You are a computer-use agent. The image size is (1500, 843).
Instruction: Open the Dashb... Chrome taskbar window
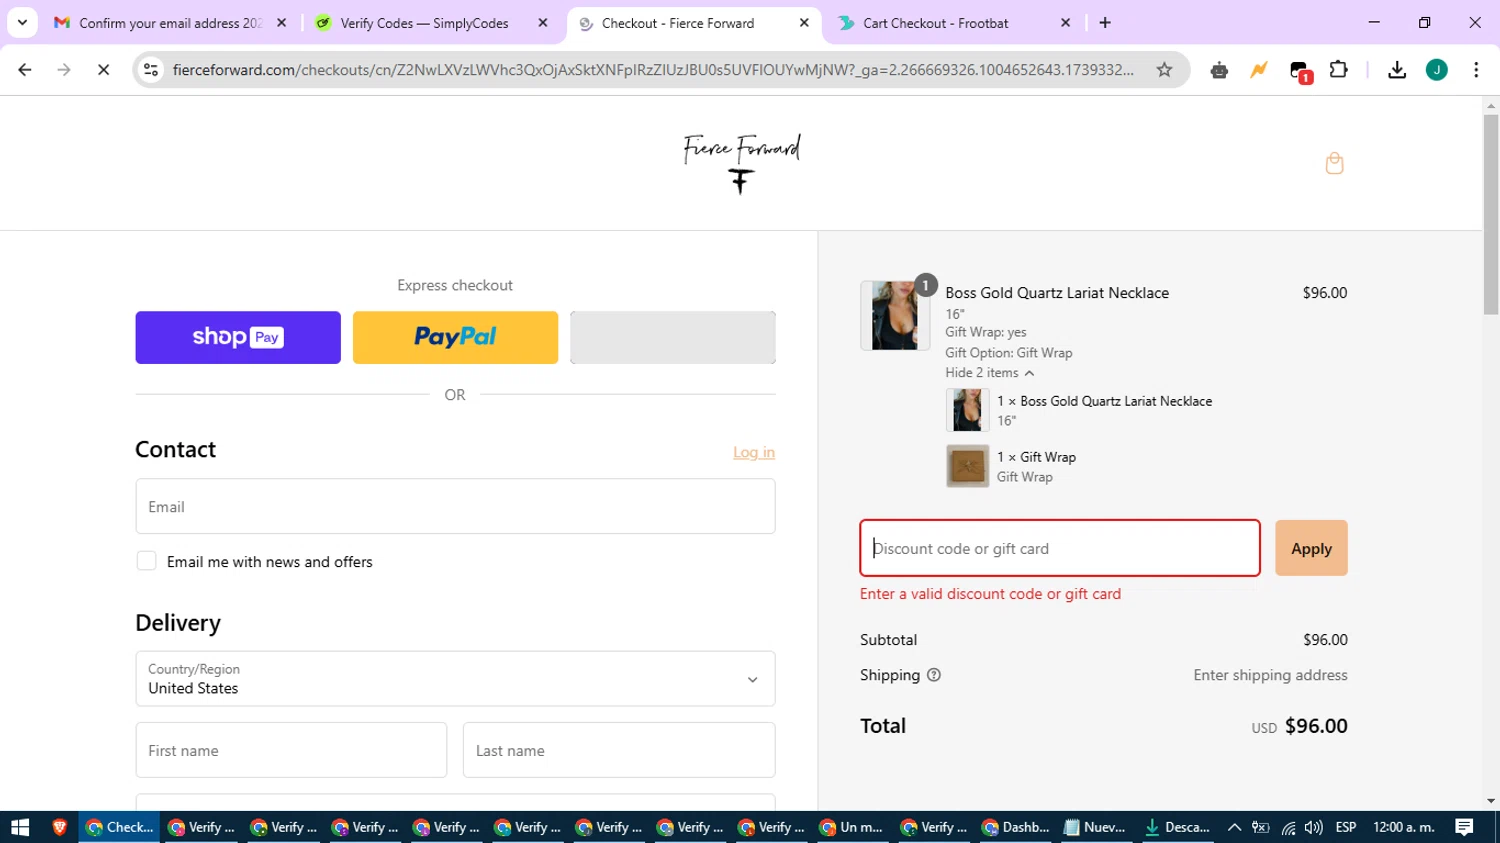point(1016,827)
